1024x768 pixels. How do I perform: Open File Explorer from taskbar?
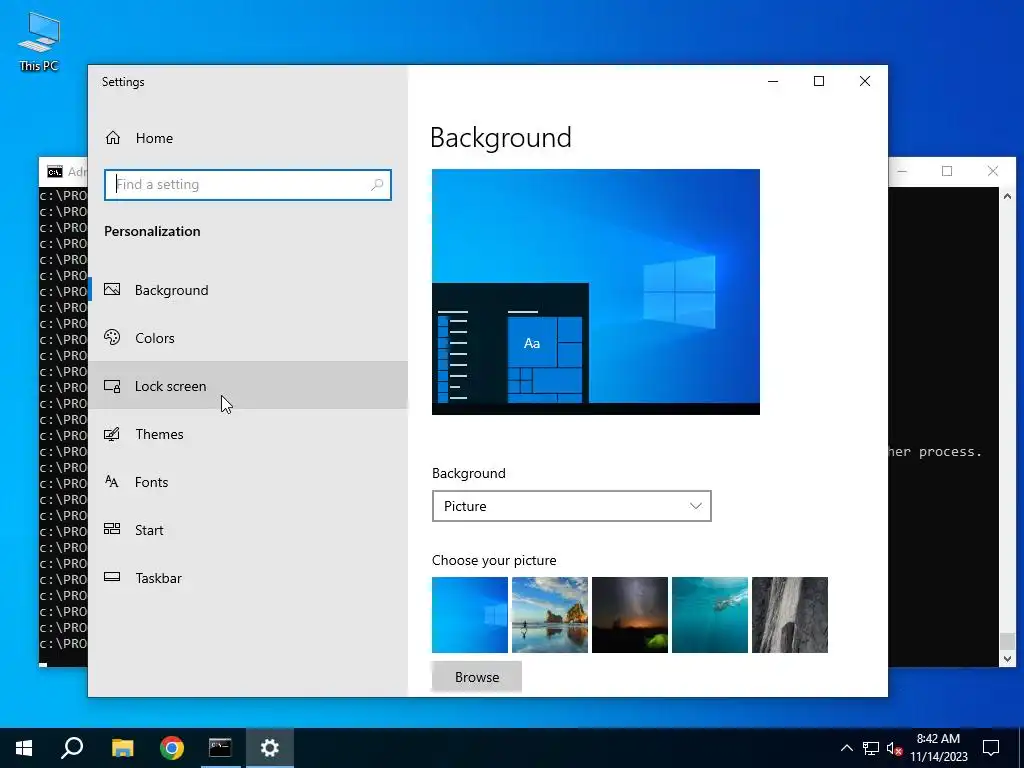(122, 748)
